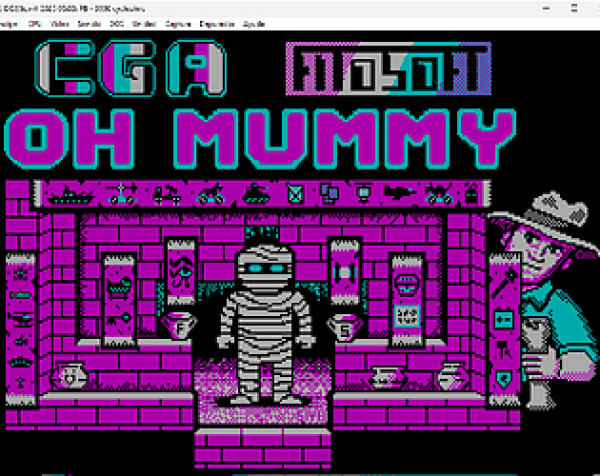
Task: Click the hammer icon on the right pillar
Action: tap(503, 350)
